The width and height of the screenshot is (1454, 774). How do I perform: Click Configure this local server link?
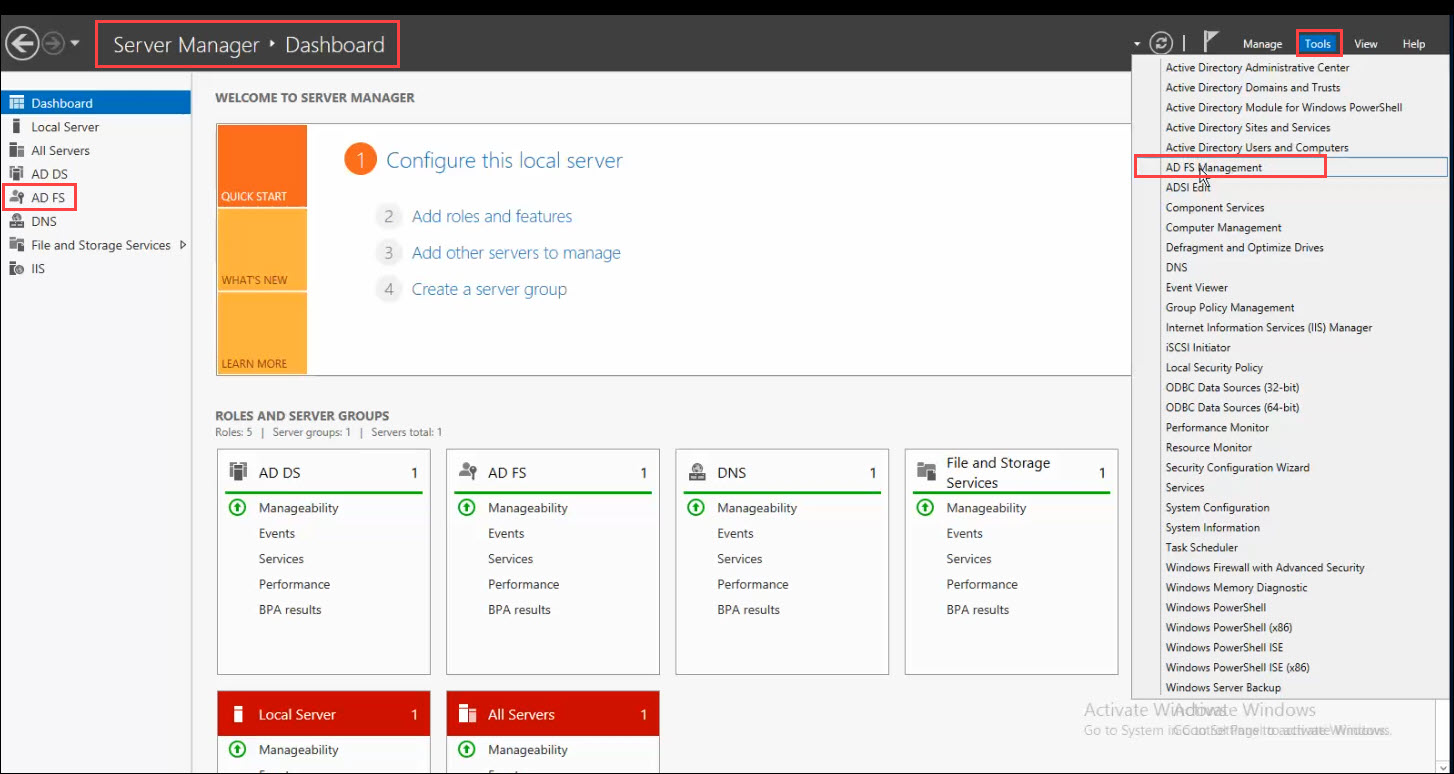(504, 160)
